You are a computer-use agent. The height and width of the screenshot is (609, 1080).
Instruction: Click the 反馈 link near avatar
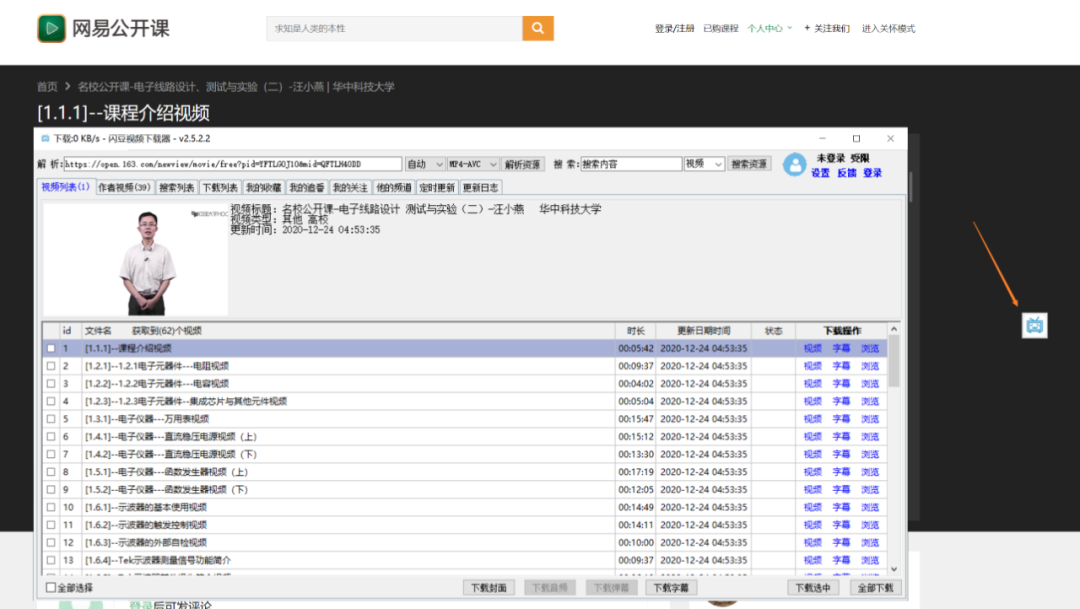(x=847, y=173)
